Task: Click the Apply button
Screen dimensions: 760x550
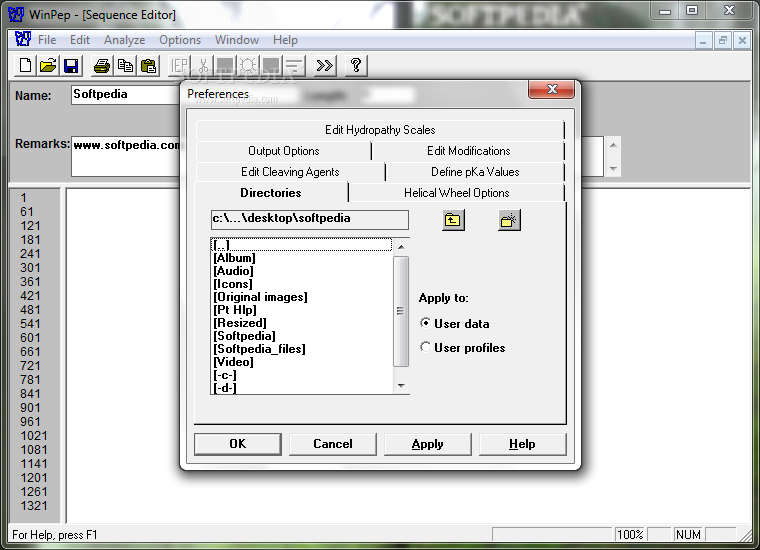Action: tap(428, 444)
